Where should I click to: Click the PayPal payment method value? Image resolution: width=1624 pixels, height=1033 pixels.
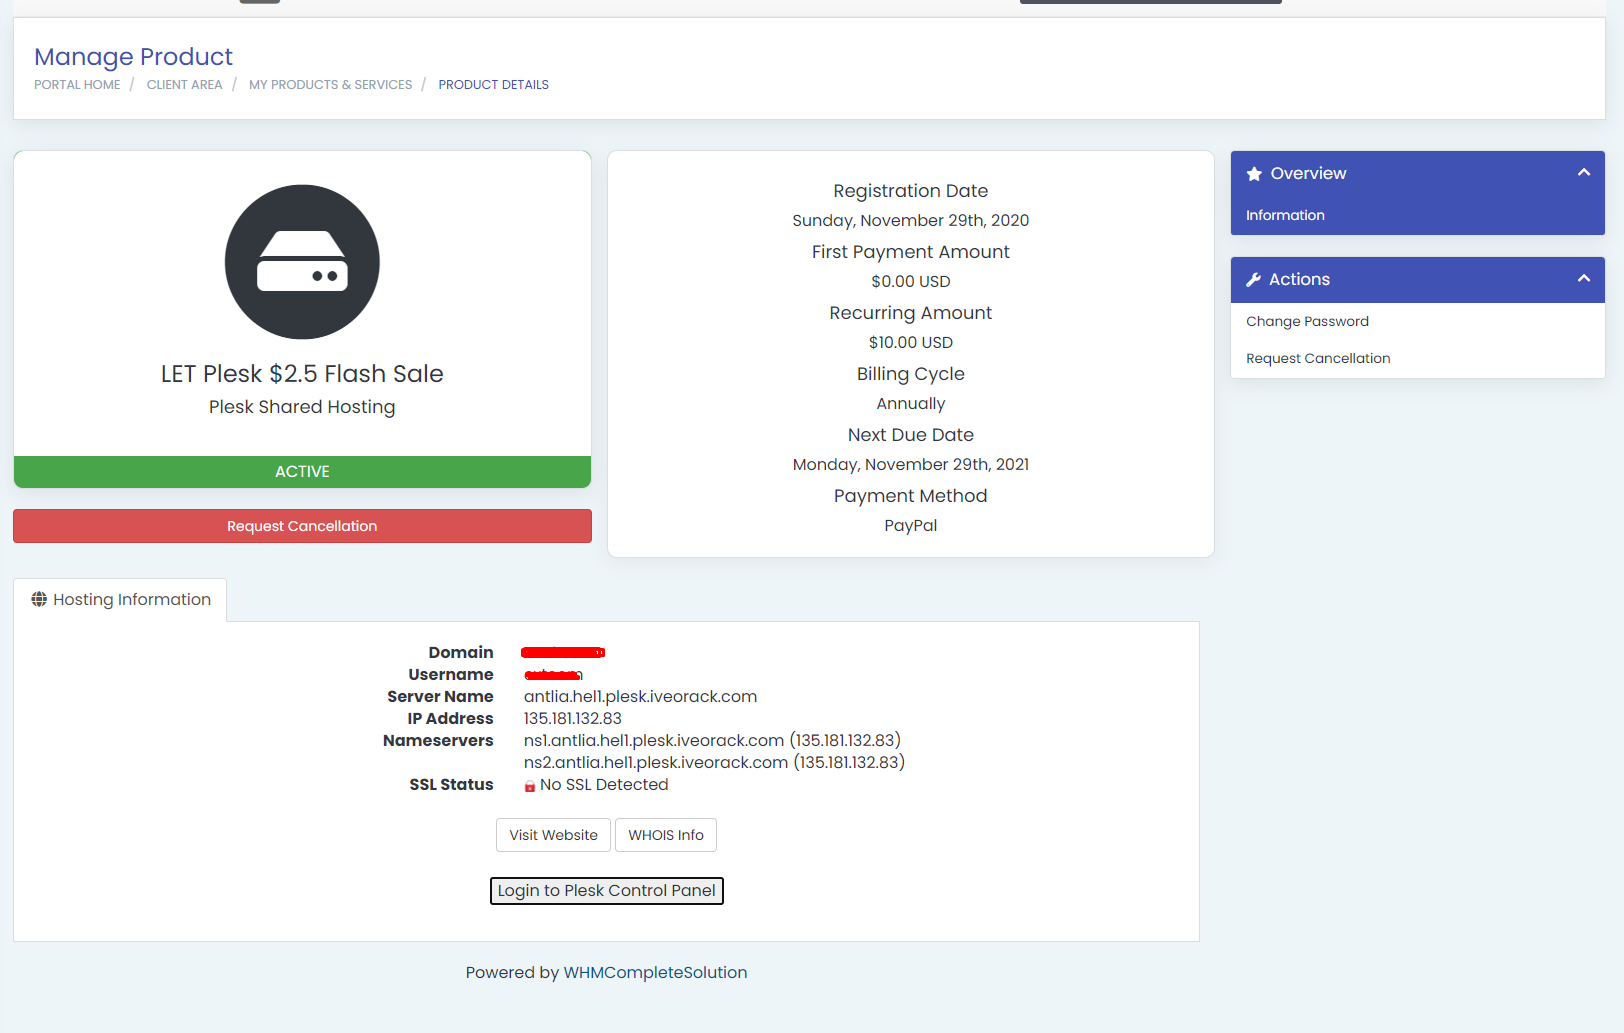911,525
